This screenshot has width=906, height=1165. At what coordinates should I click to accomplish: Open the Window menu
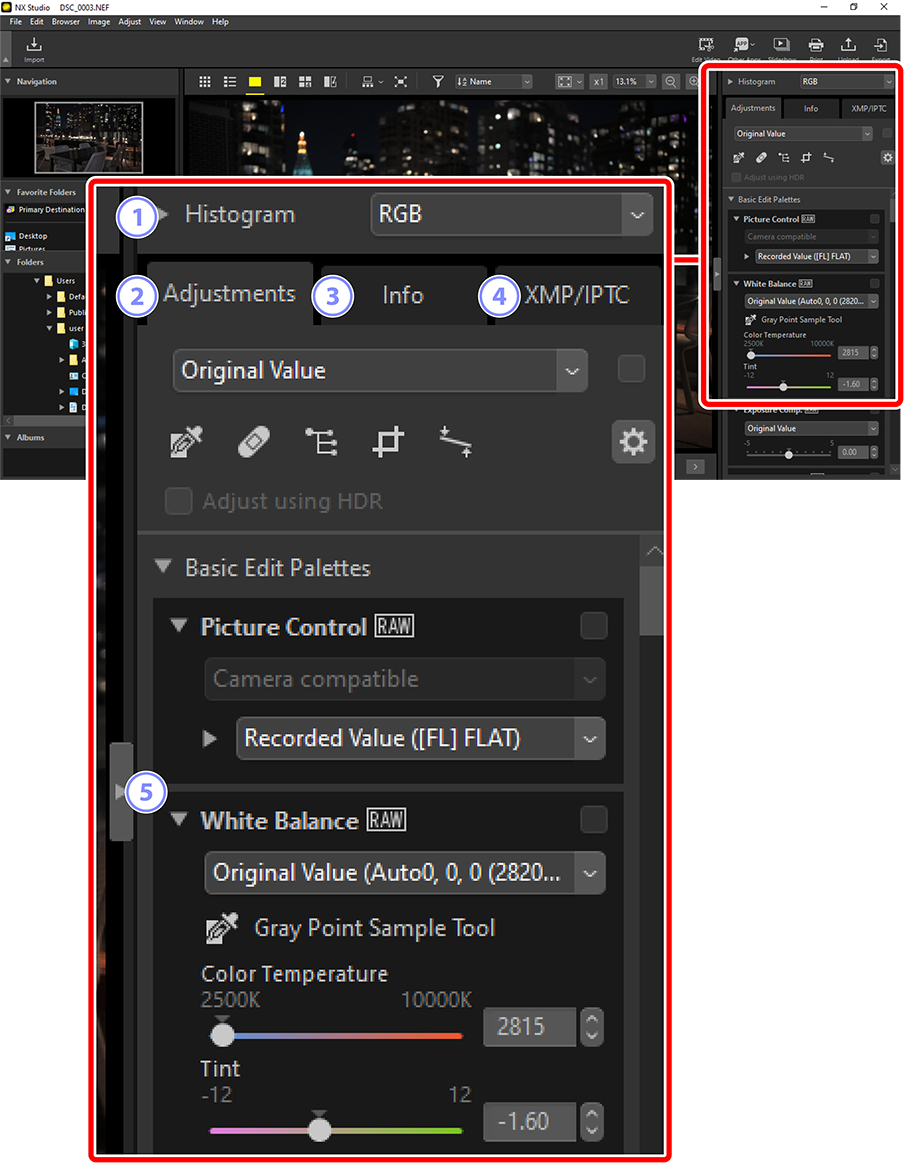tap(189, 22)
